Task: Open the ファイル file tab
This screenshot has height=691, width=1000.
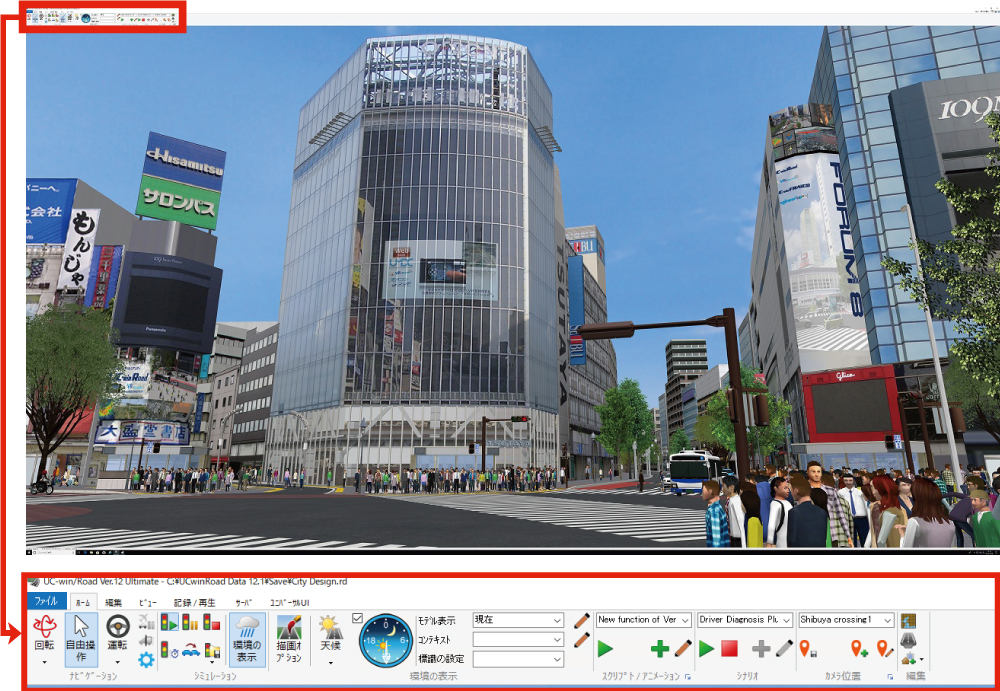Action: coord(46,601)
